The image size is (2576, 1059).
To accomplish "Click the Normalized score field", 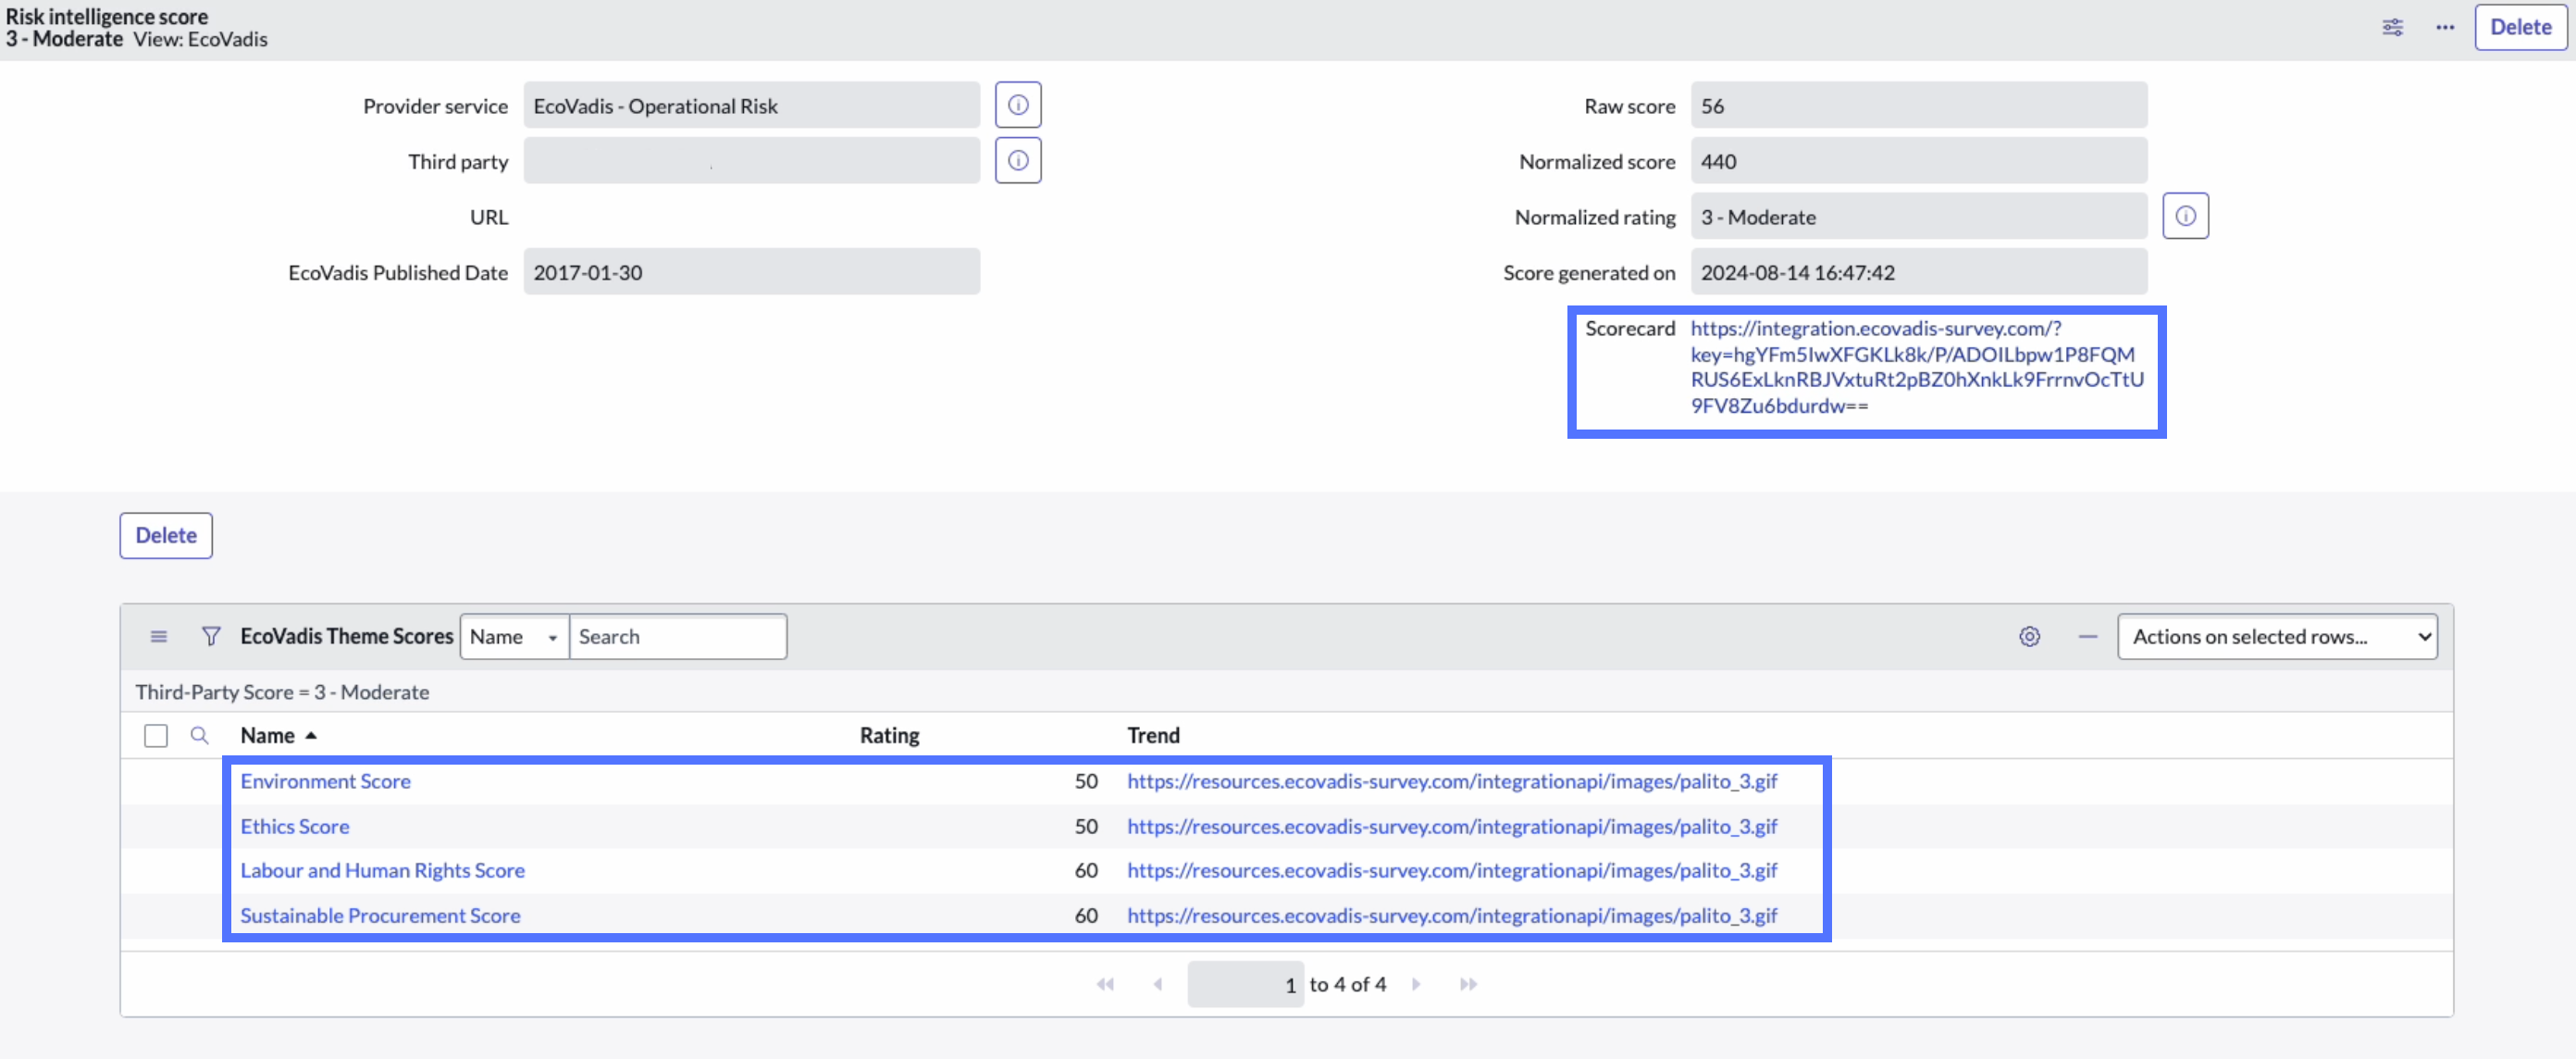I will point(1918,160).
